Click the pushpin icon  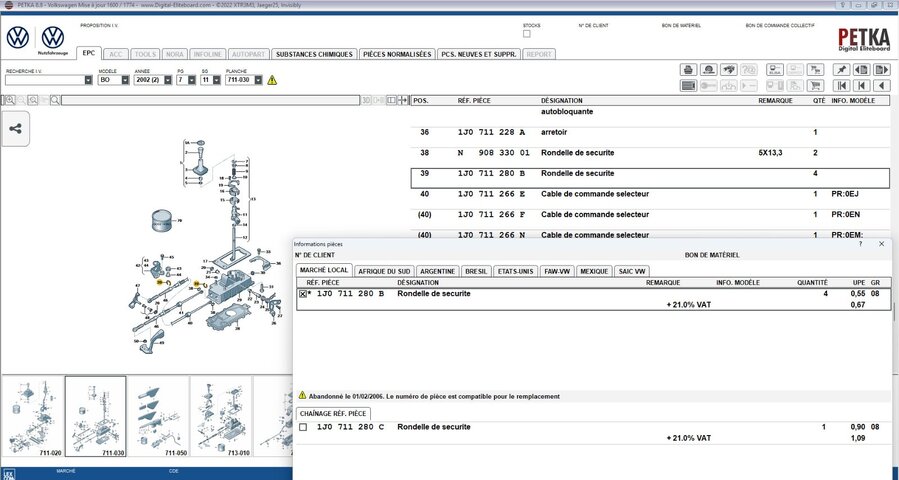tap(841, 69)
